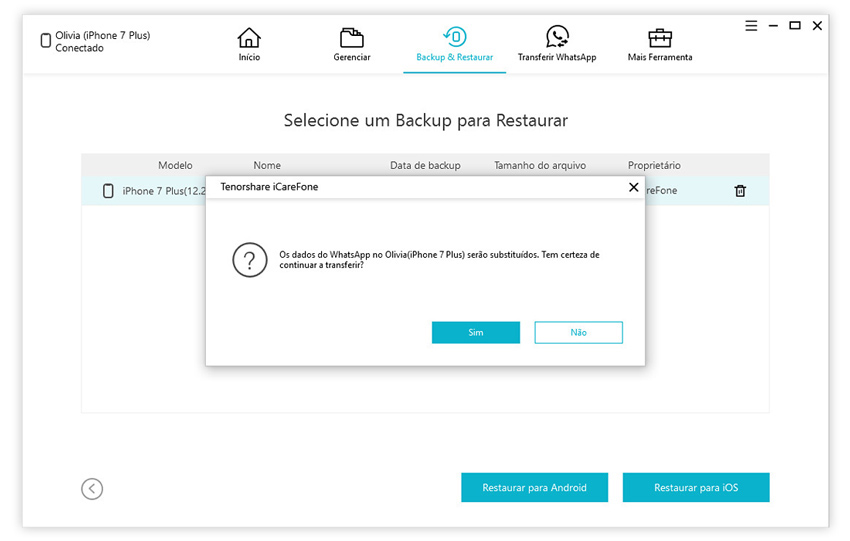The height and width of the screenshot is (541, 850).
Task: Switch to the Início tab label
Action: [x=249, y=57]
